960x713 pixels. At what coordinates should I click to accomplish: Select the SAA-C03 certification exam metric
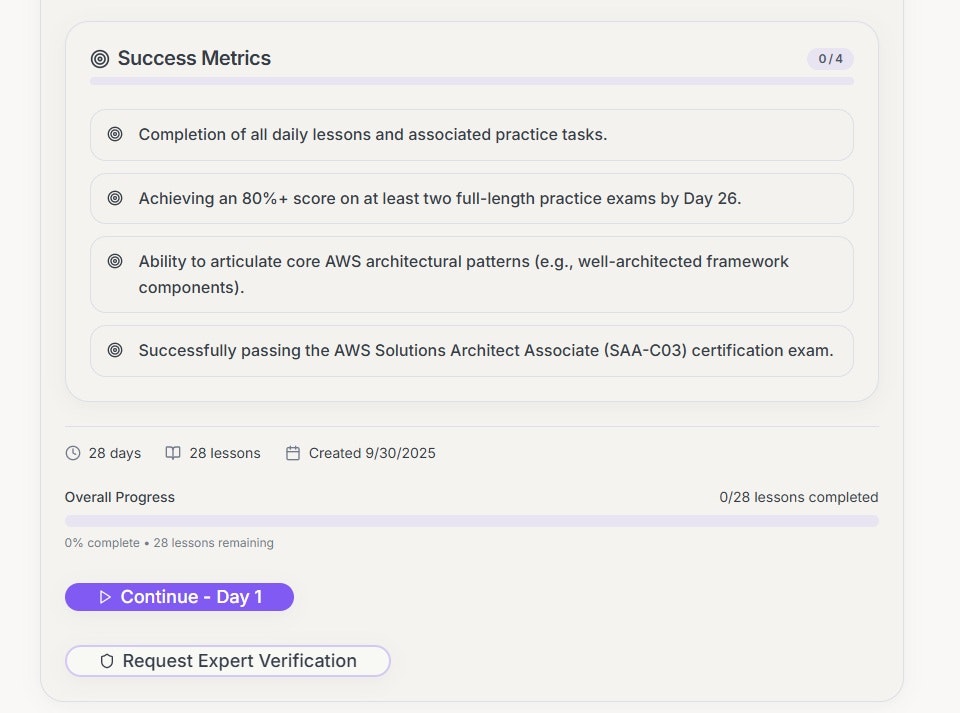point(471,351)
